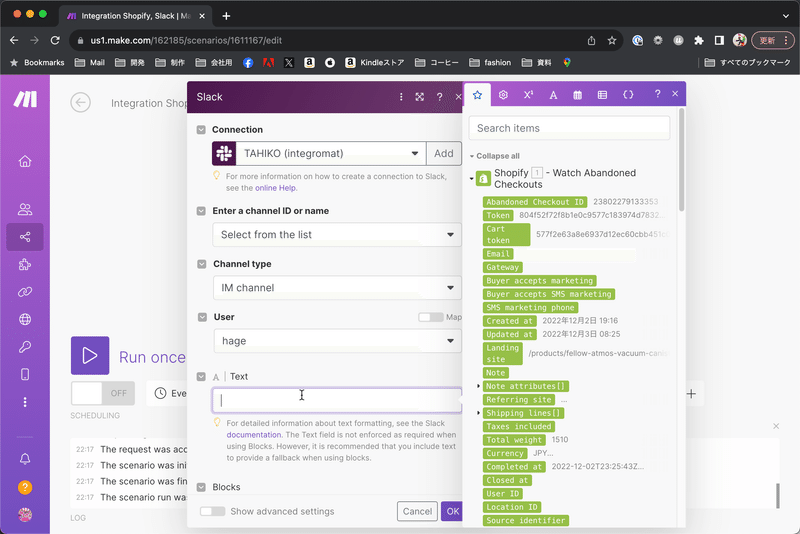This screenshot has width=800, height=534.
Task: Open the orange help question mark icon
Action: click(x=24, y=488)
